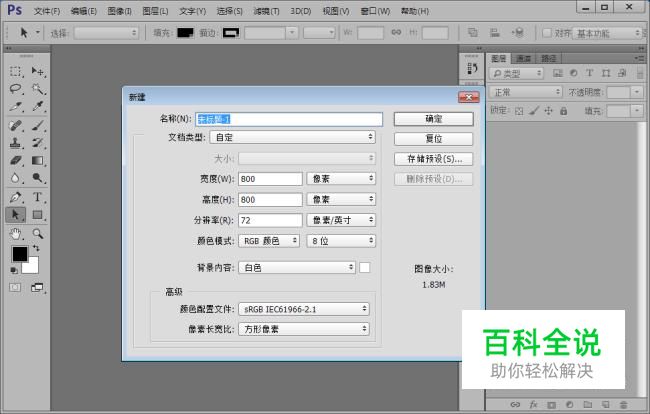Open the height unit dropdown
This screenshot has height=414, width=650.
[341, 199]
